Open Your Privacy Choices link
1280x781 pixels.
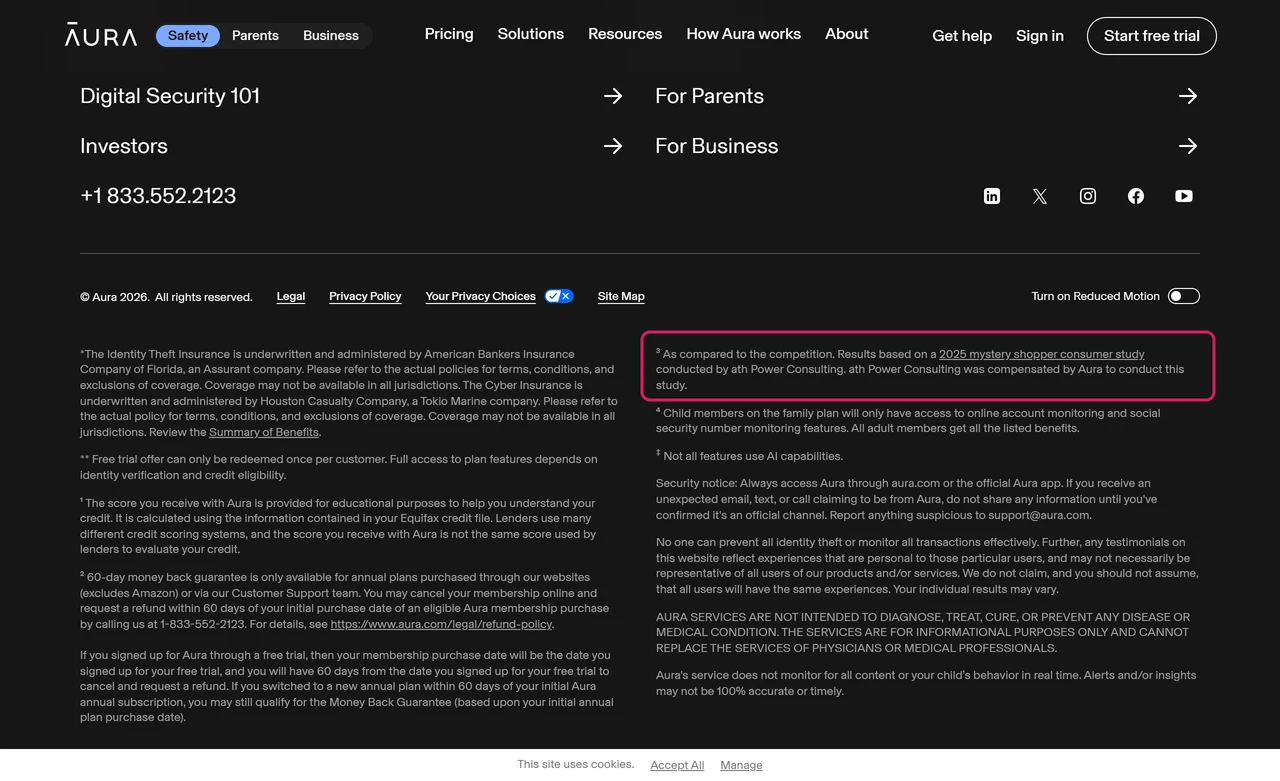(480, 297)
